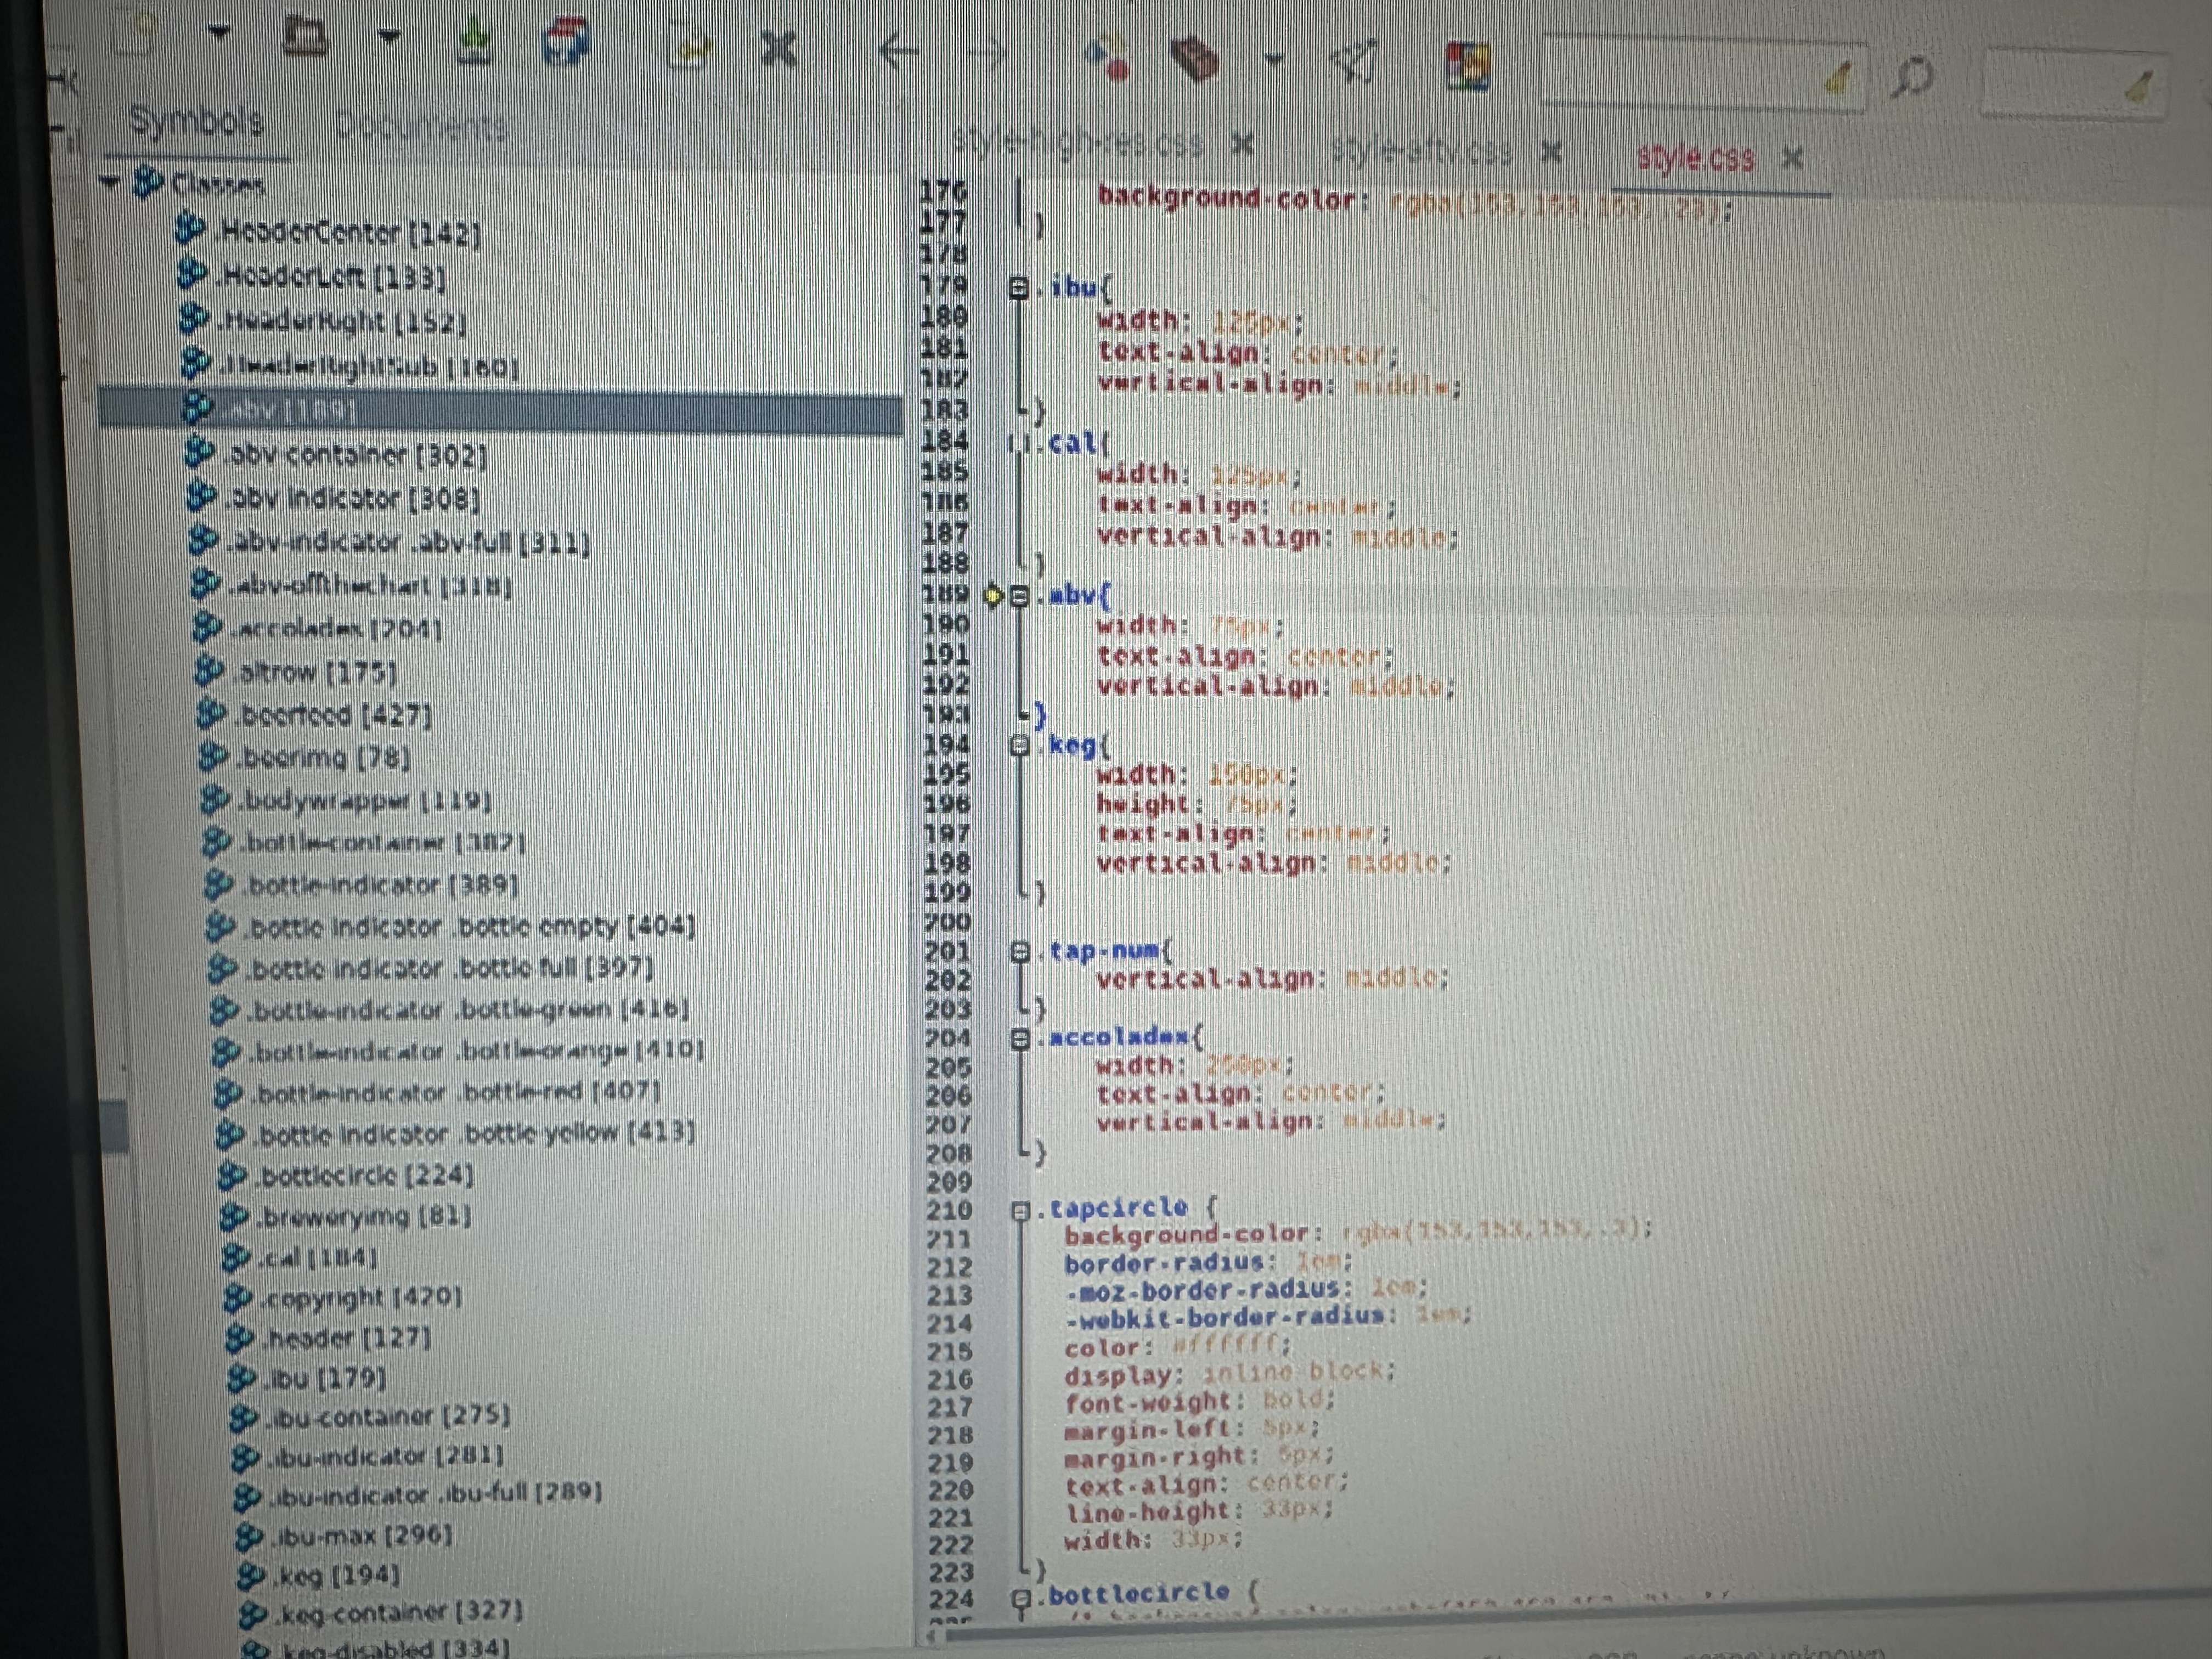Collapse the .bottlecircle rule fold marker
This screenshot has width=2212, height=1659.
(x=1020, y=1599)
